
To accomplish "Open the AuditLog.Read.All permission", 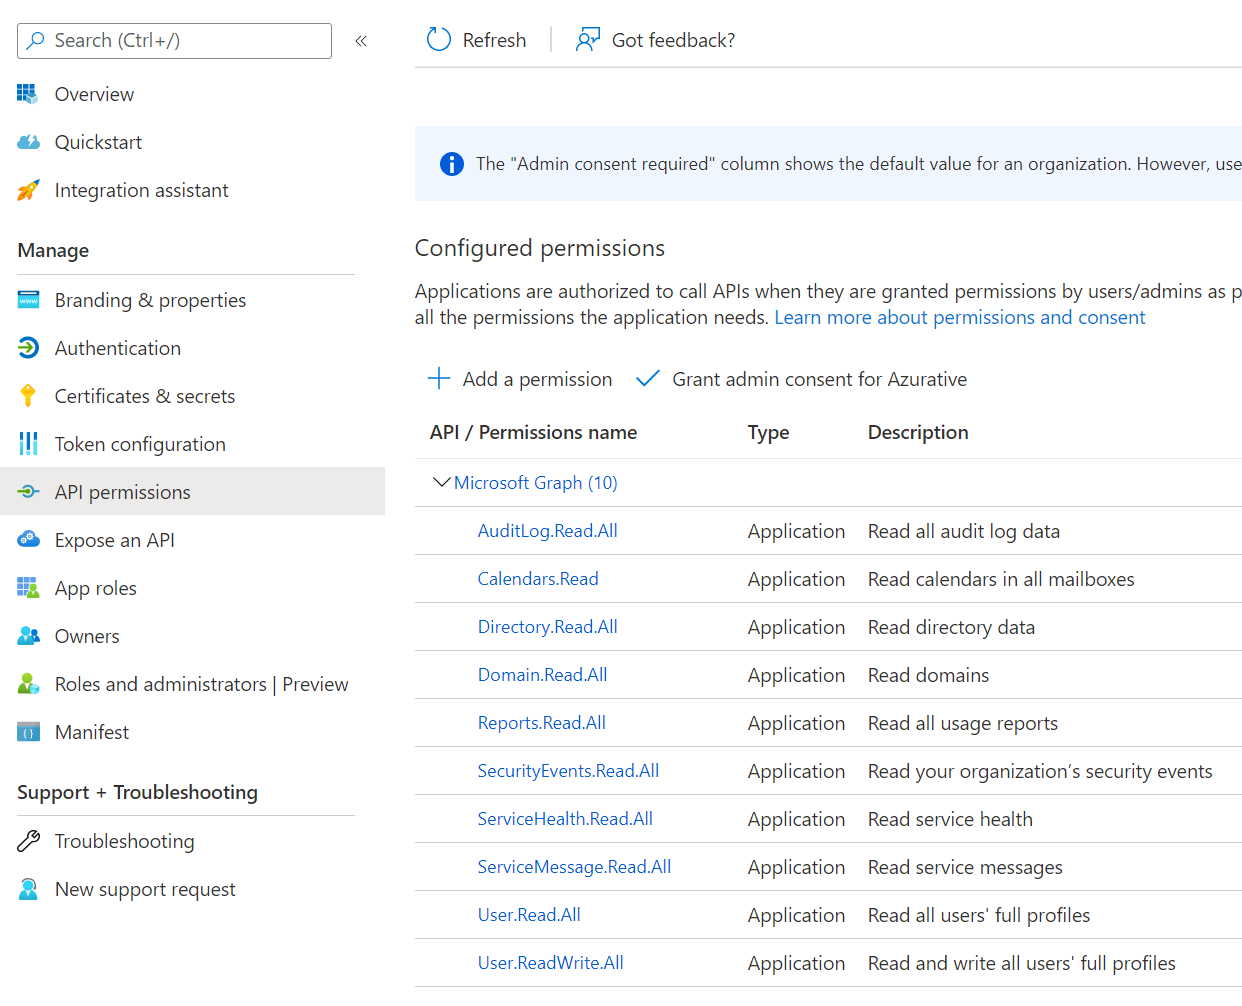I will click(547, 531).
